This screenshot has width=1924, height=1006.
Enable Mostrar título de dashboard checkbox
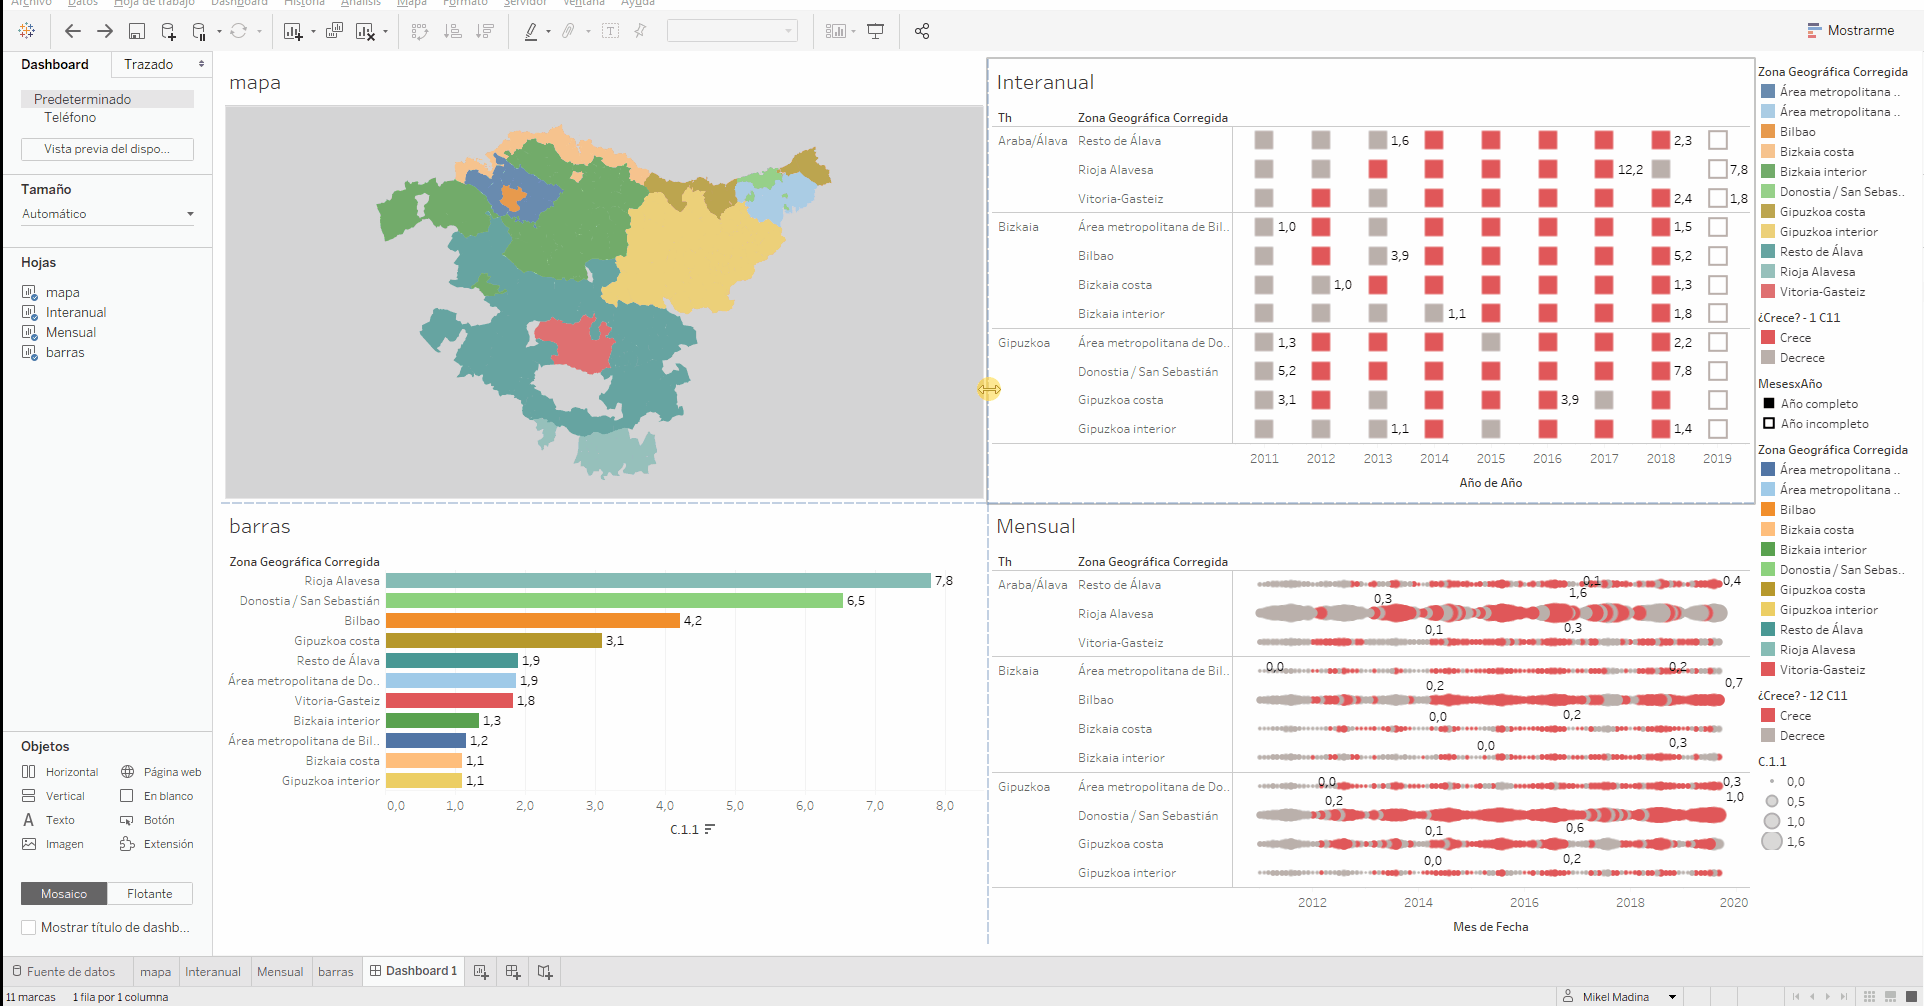29,927
